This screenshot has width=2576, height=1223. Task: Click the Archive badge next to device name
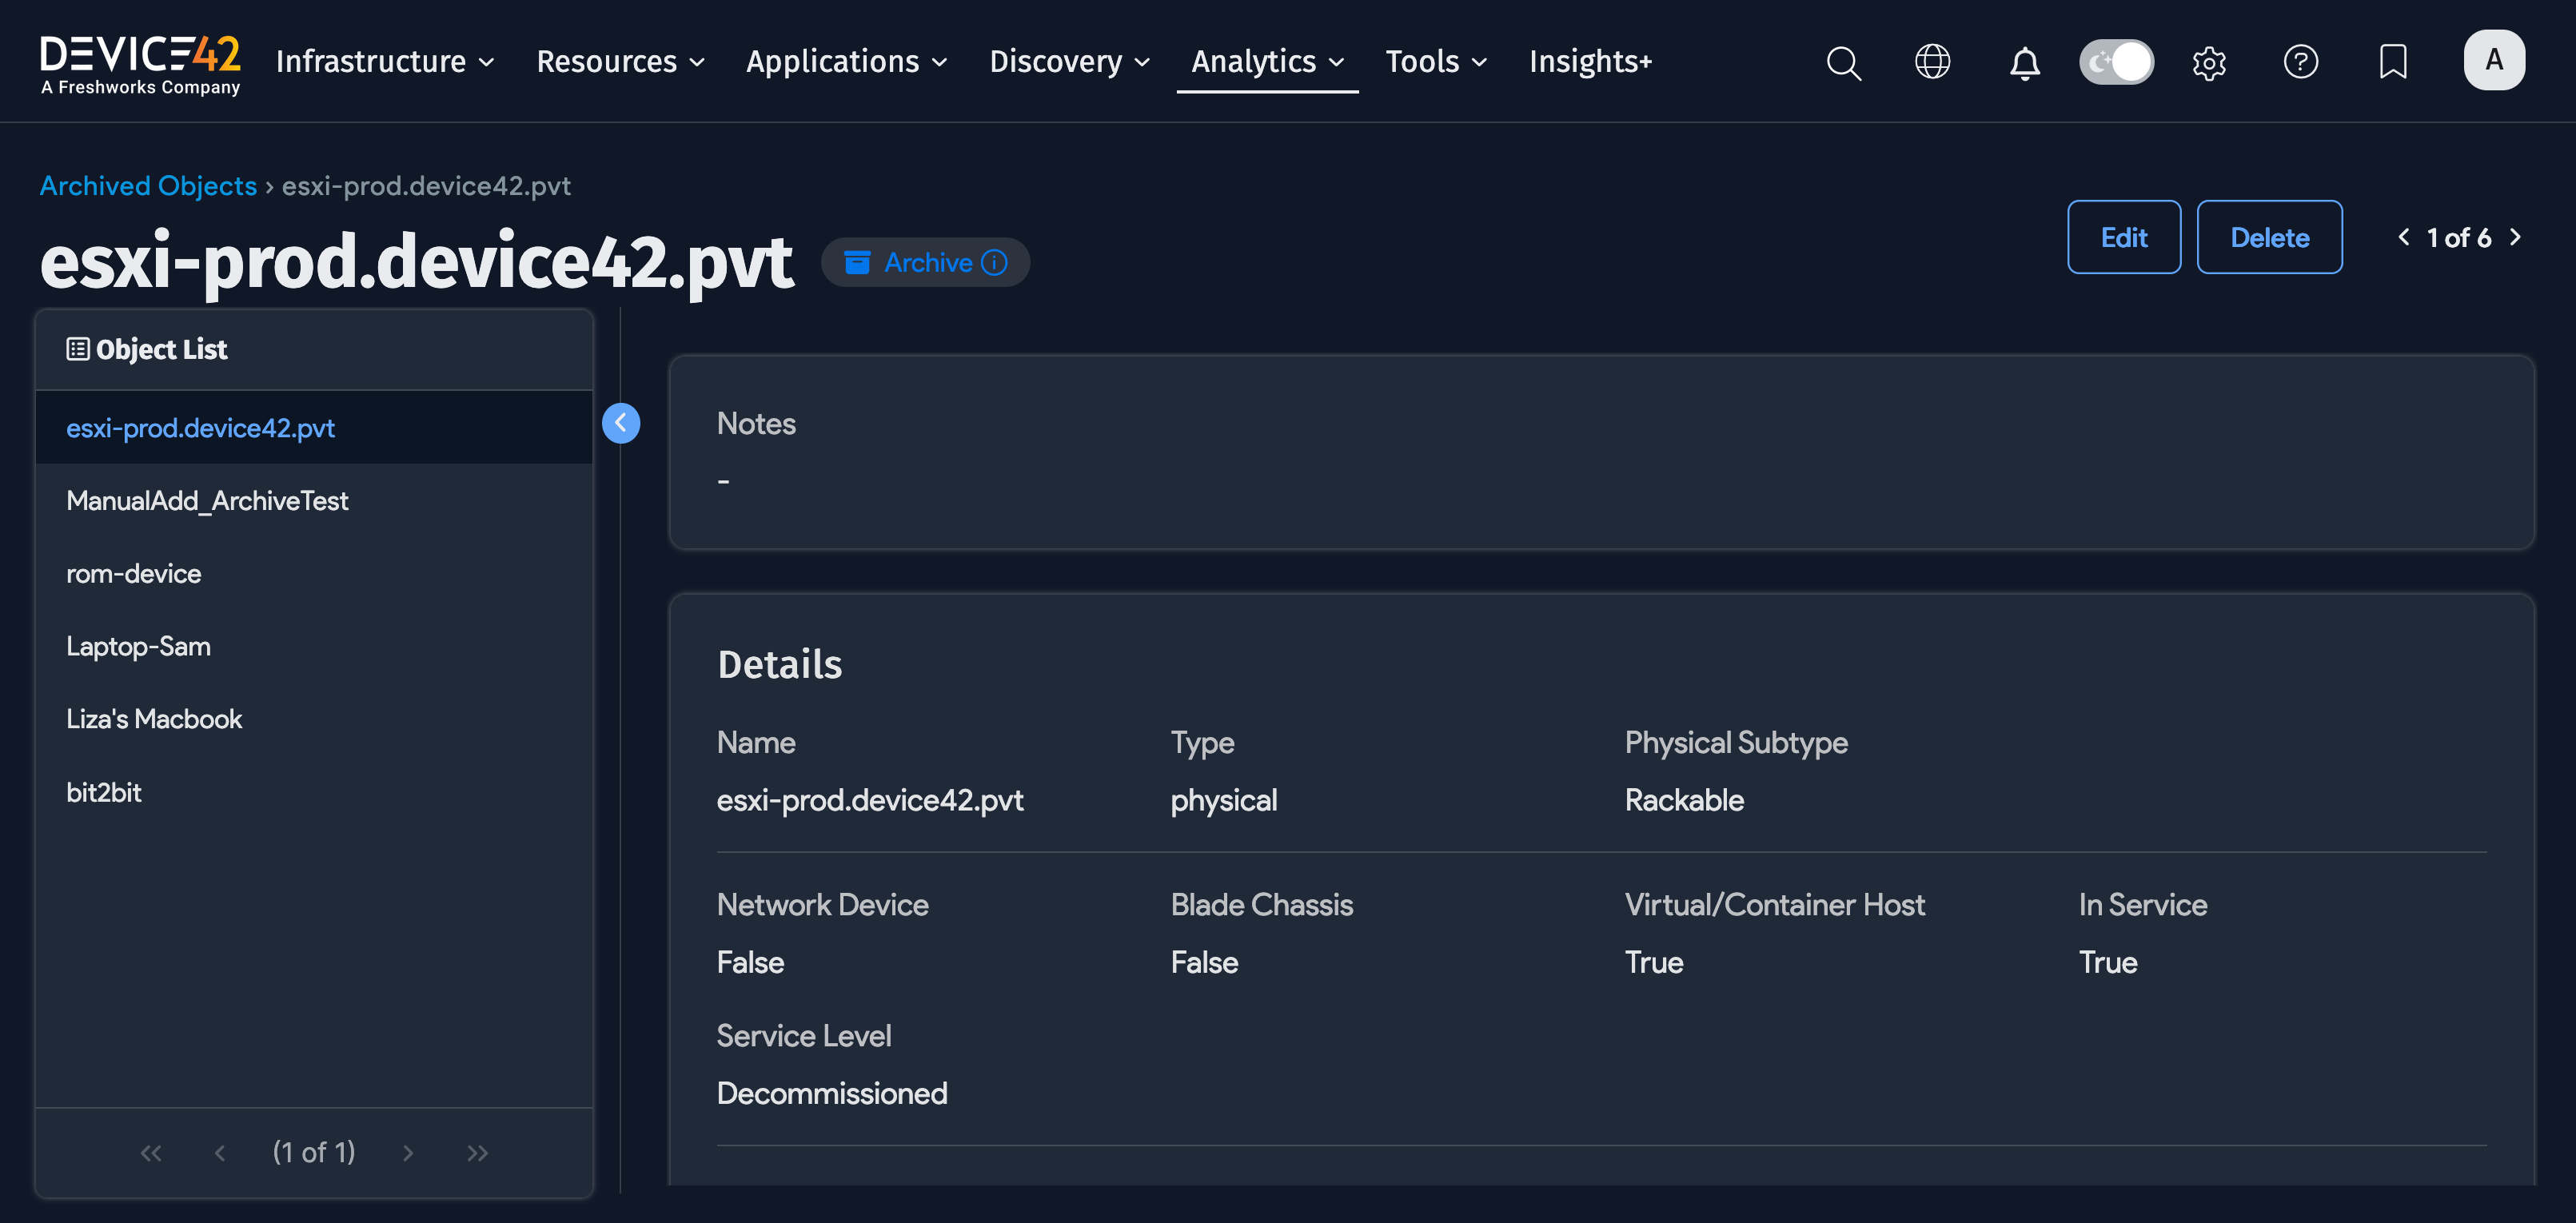[x=925, y=262]
